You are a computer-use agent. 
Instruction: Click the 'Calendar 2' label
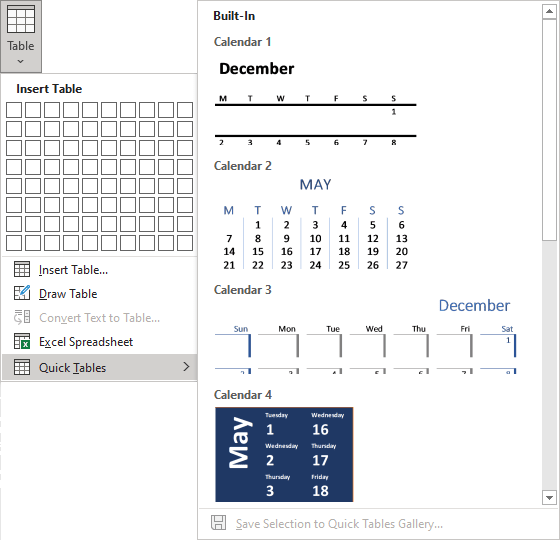(242, 166)
